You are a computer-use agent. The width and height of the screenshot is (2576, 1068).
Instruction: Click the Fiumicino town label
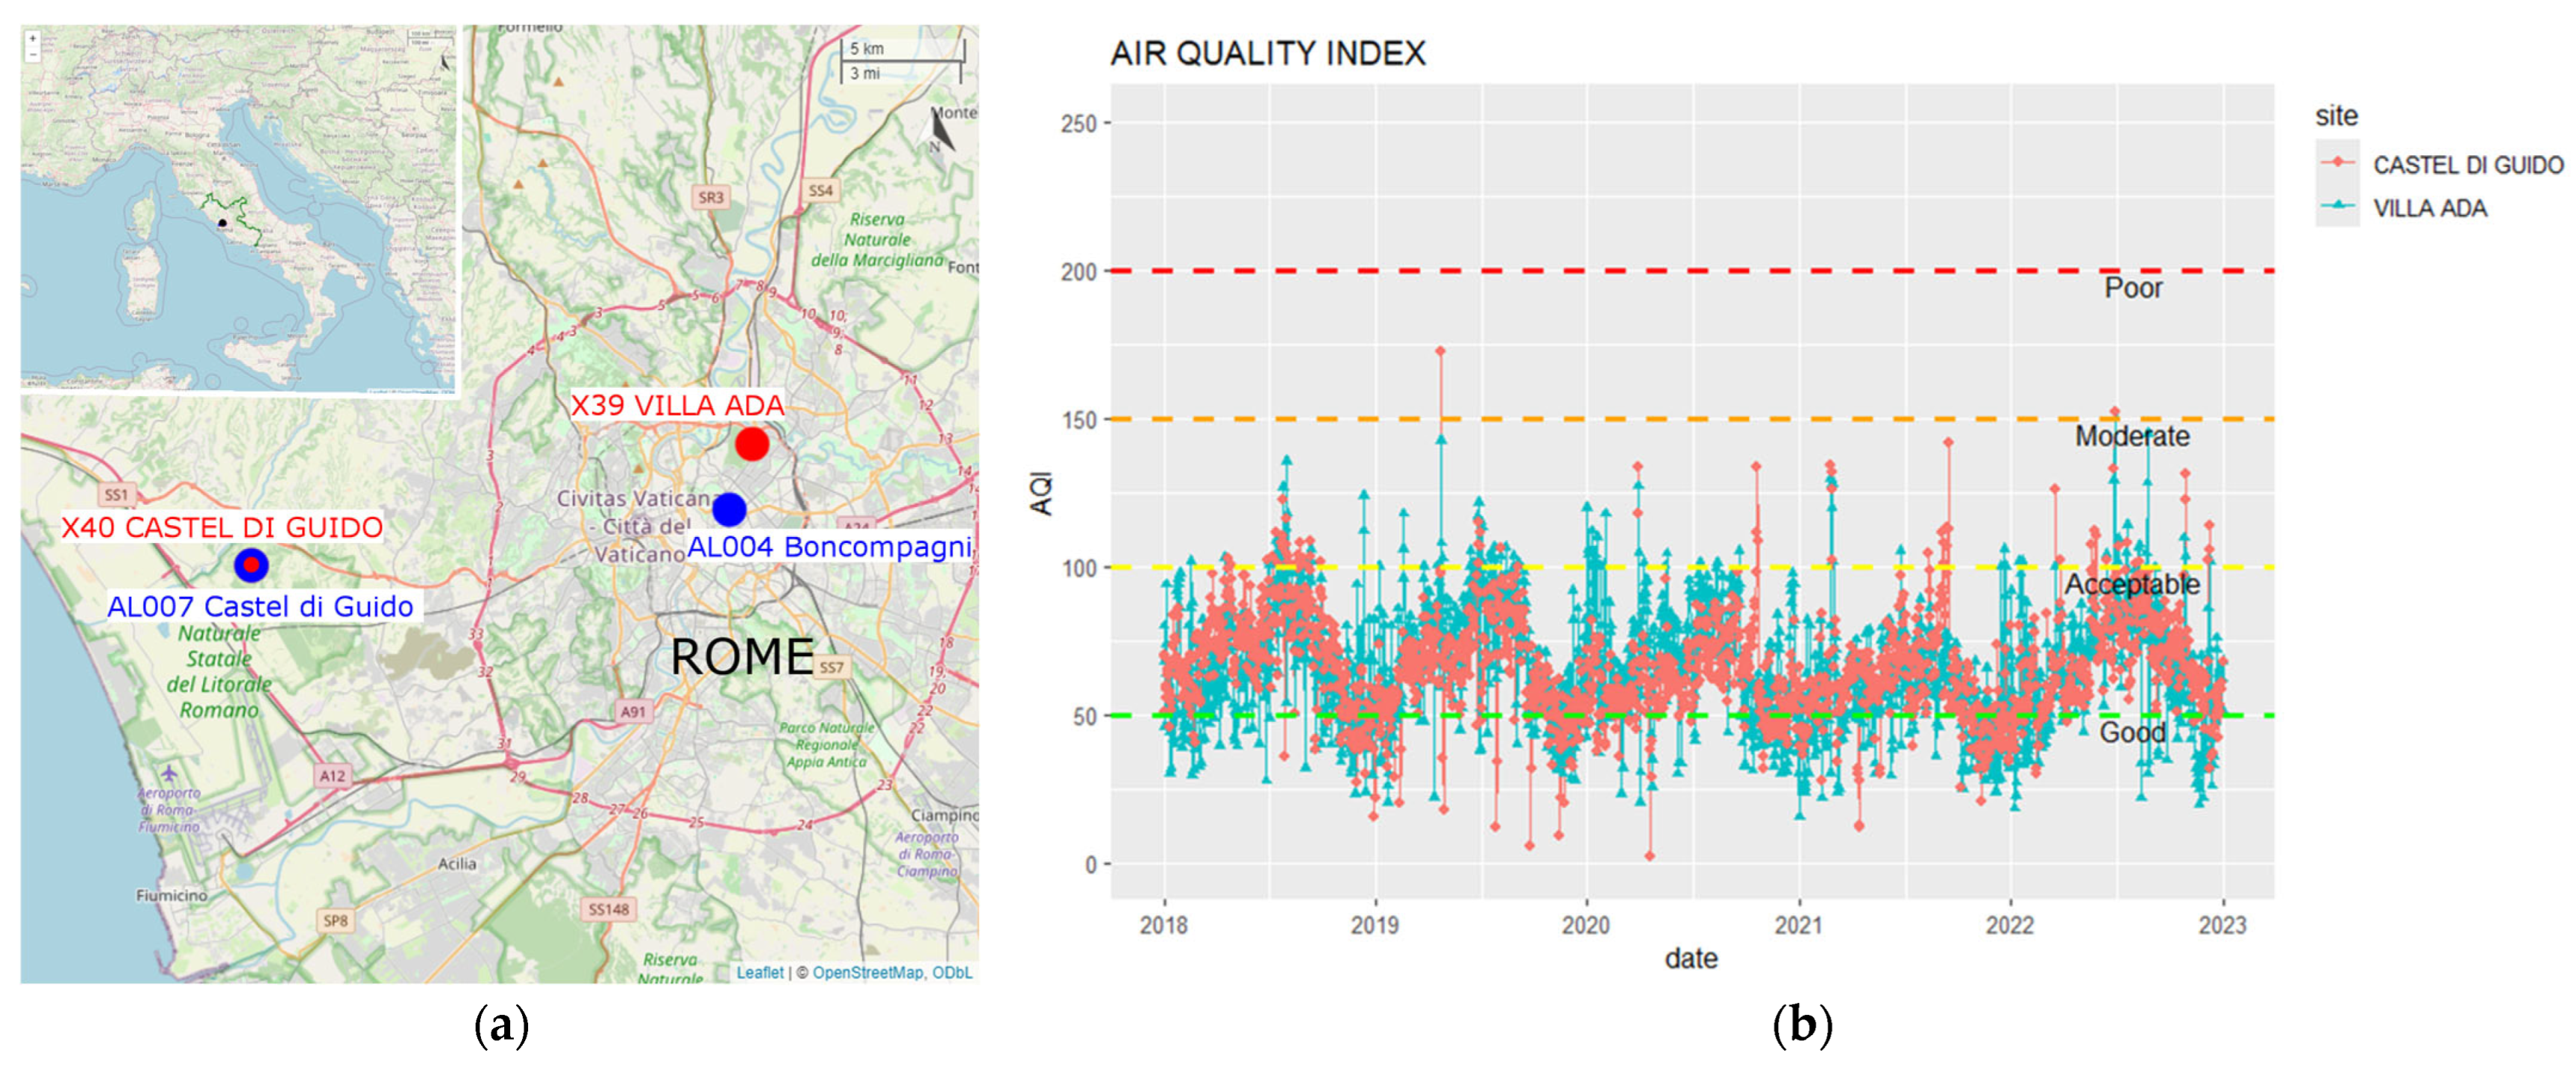tap(171, 895)
